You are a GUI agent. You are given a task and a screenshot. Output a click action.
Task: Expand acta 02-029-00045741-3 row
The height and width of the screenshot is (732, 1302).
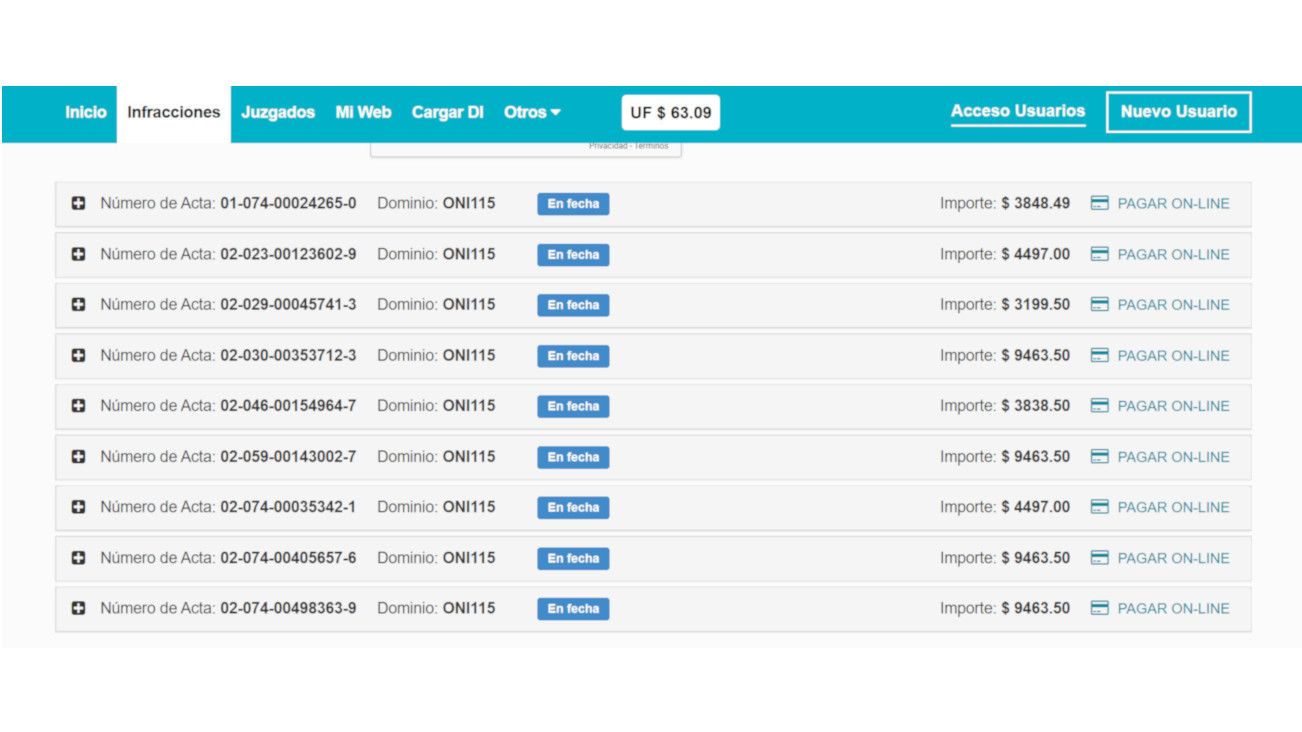78,305
